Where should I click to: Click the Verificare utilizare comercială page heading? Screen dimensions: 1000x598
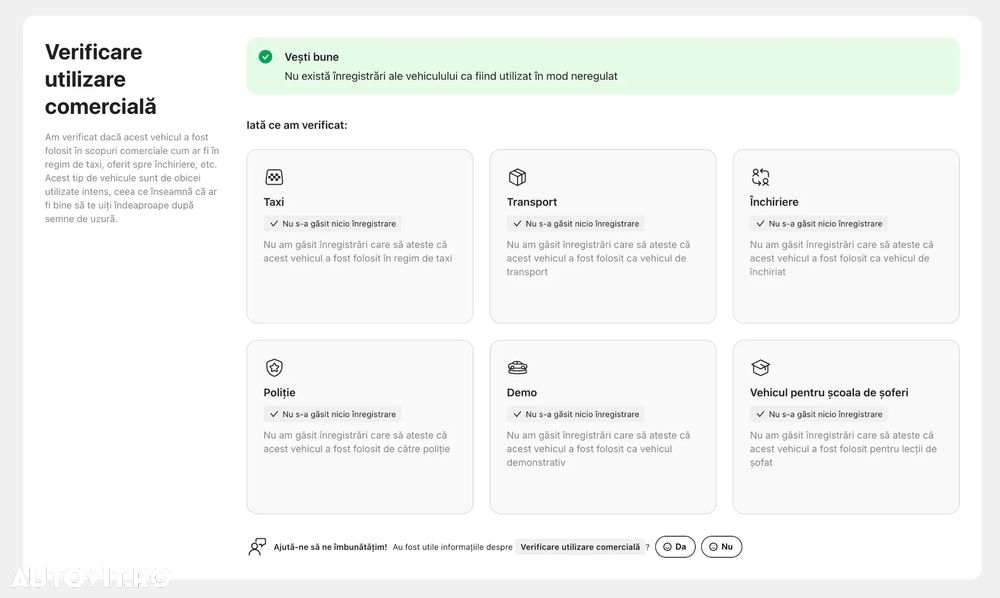[x=100, y=79]
